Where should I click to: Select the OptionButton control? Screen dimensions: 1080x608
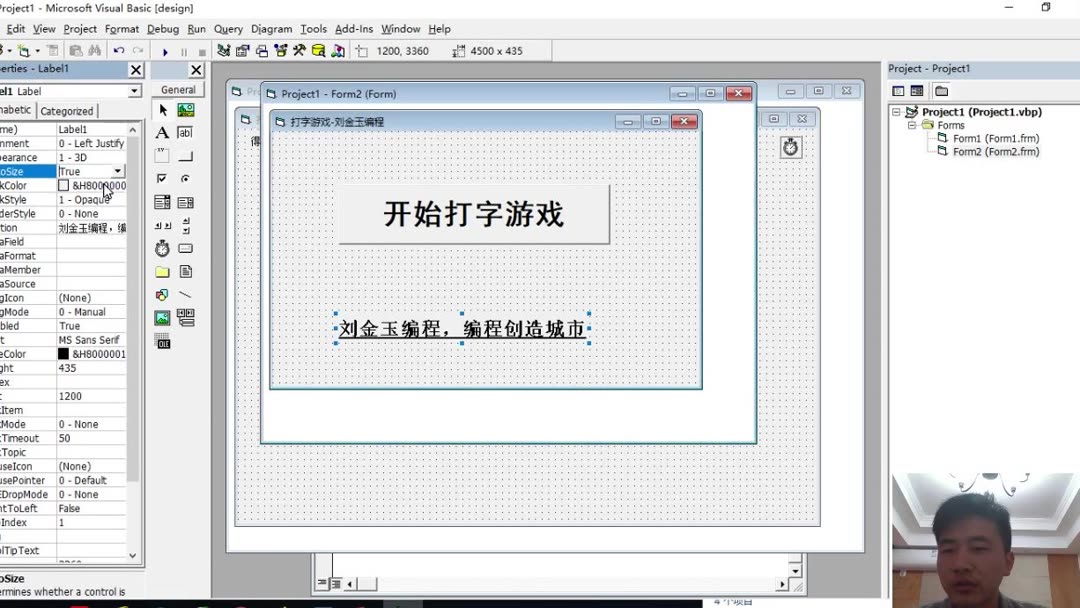pyautogui.click(x=186, y=178)
